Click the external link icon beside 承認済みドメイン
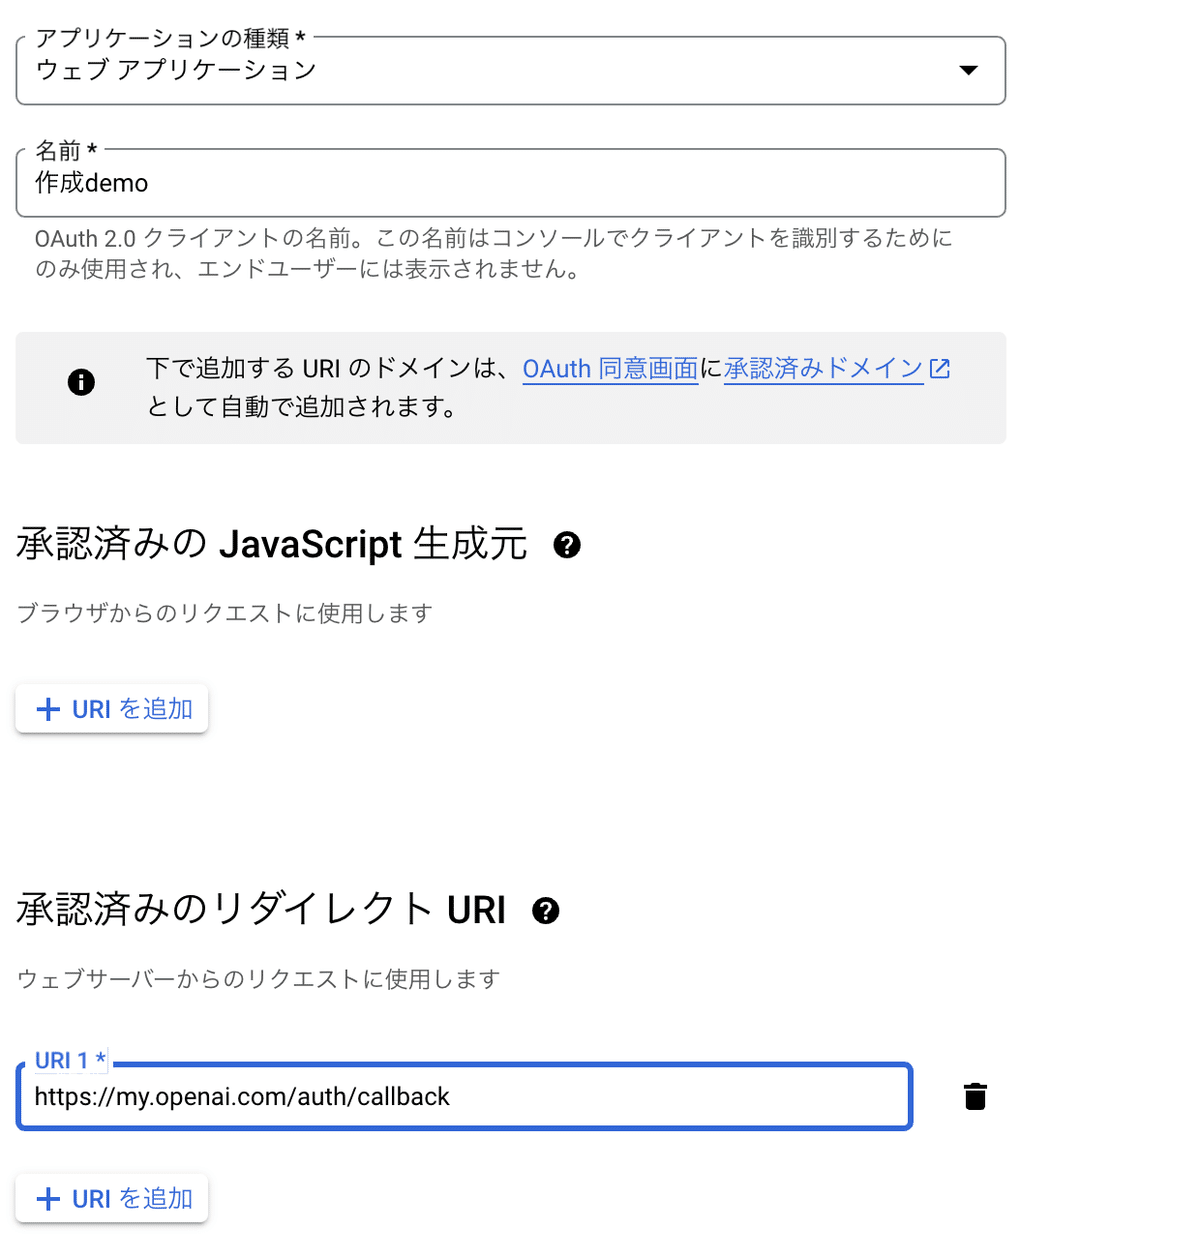The image size is (1200, 1256). point(940,368)
